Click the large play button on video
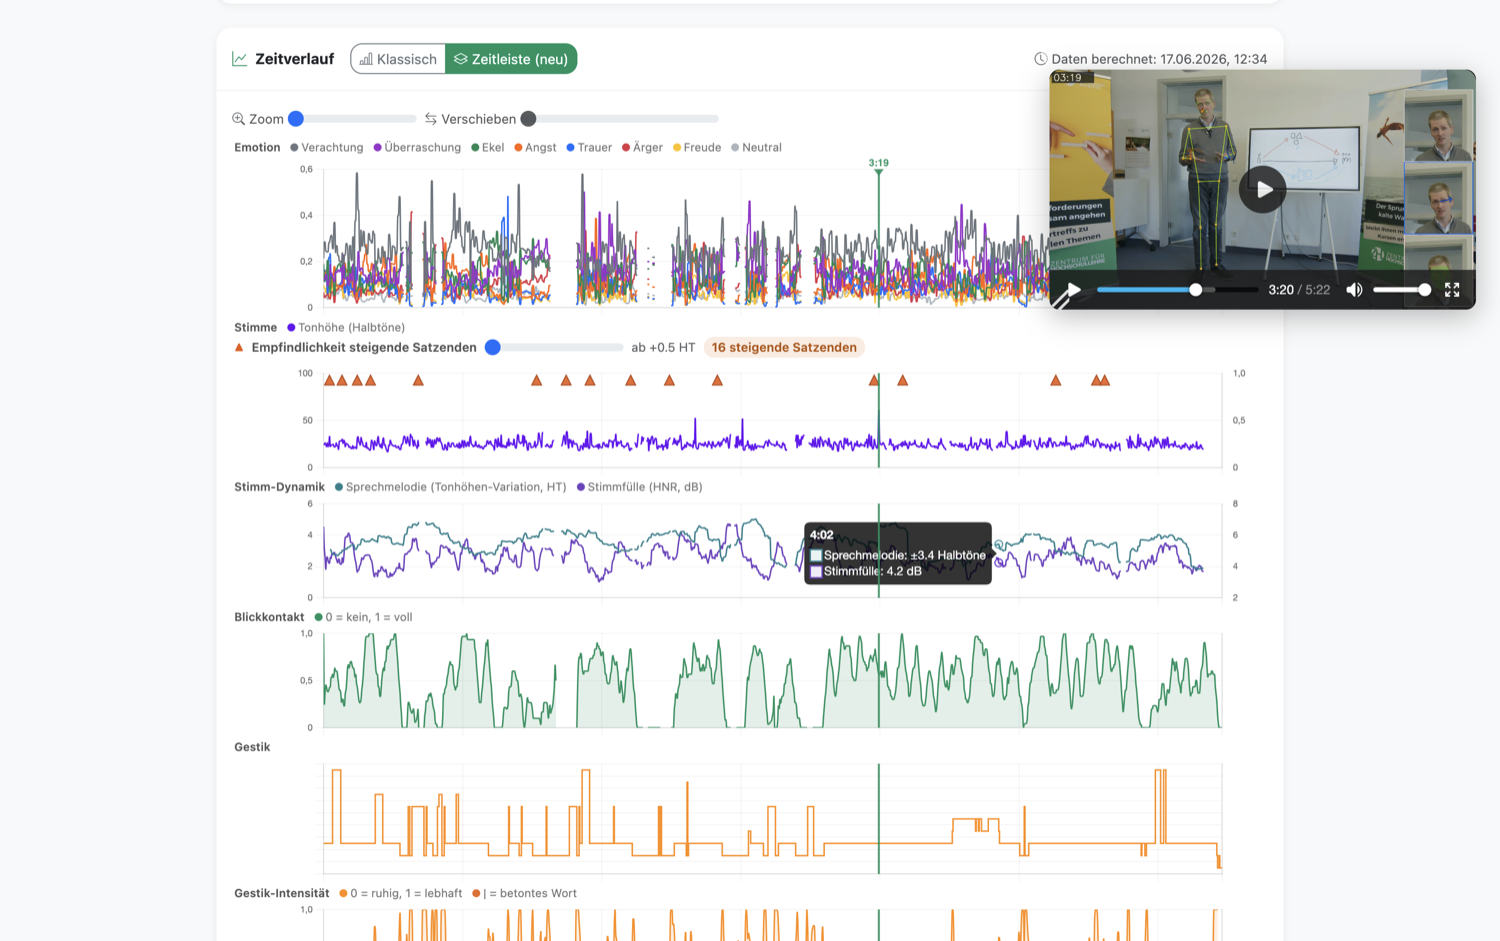This screenshot has width=1500, height=941. point(1263,189)
